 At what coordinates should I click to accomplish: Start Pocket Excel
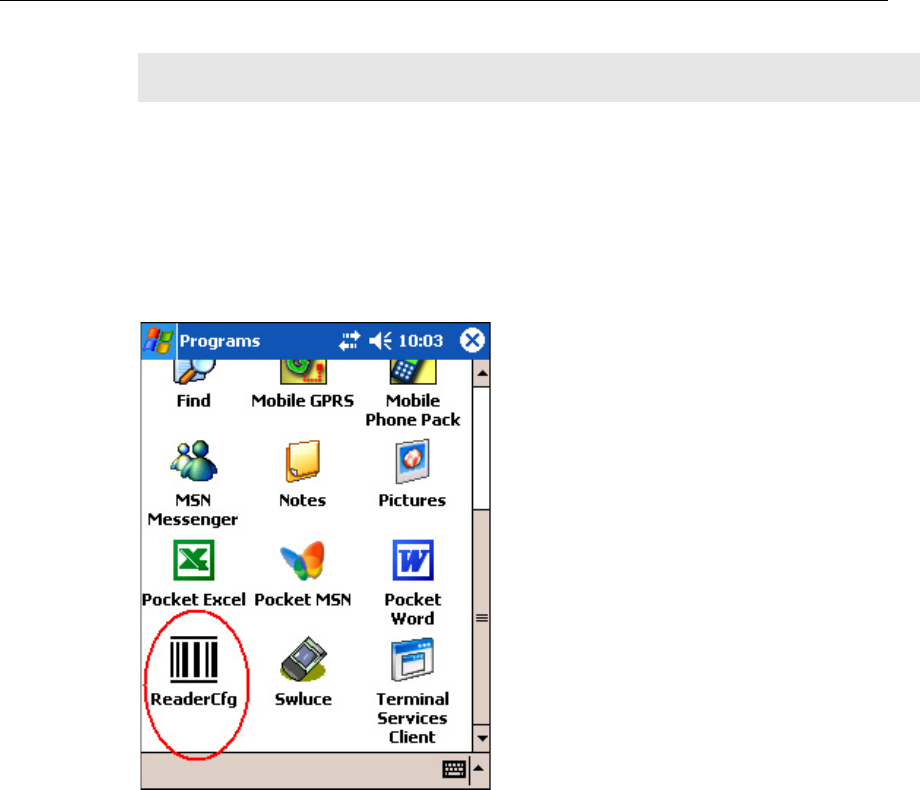194,560
